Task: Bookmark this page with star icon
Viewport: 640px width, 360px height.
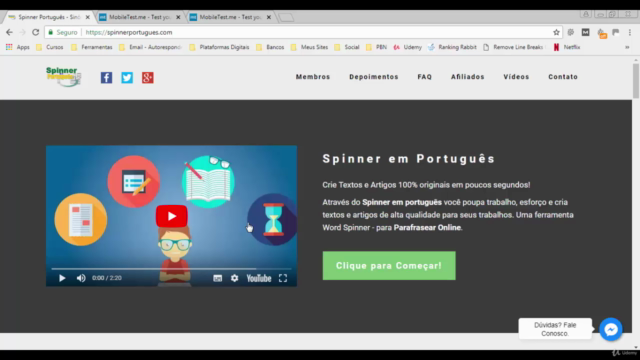Action: 556,32
